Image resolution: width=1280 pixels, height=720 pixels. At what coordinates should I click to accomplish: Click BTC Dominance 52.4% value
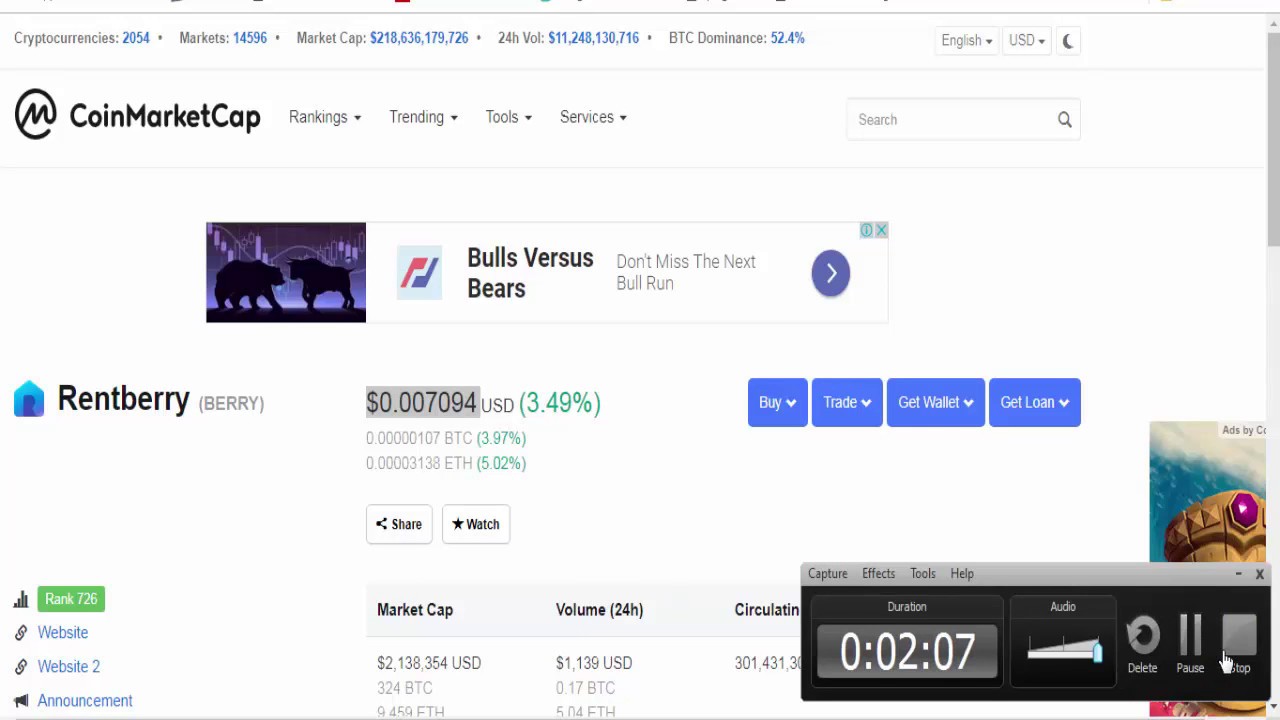point(787,38)
